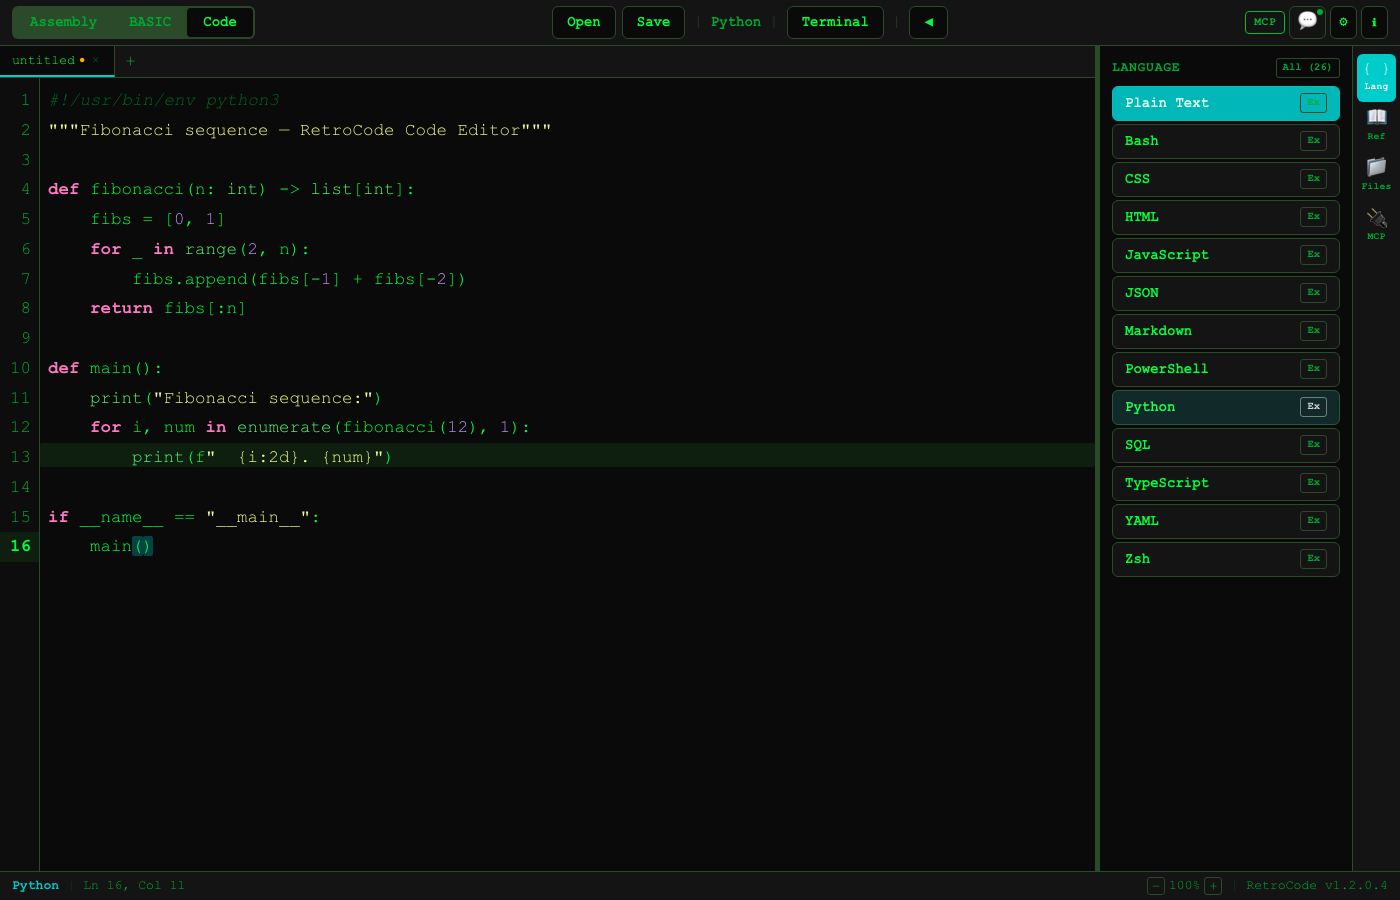
Task: Toggle the Ex badge on JSON language
Action: coord(1313,293)
